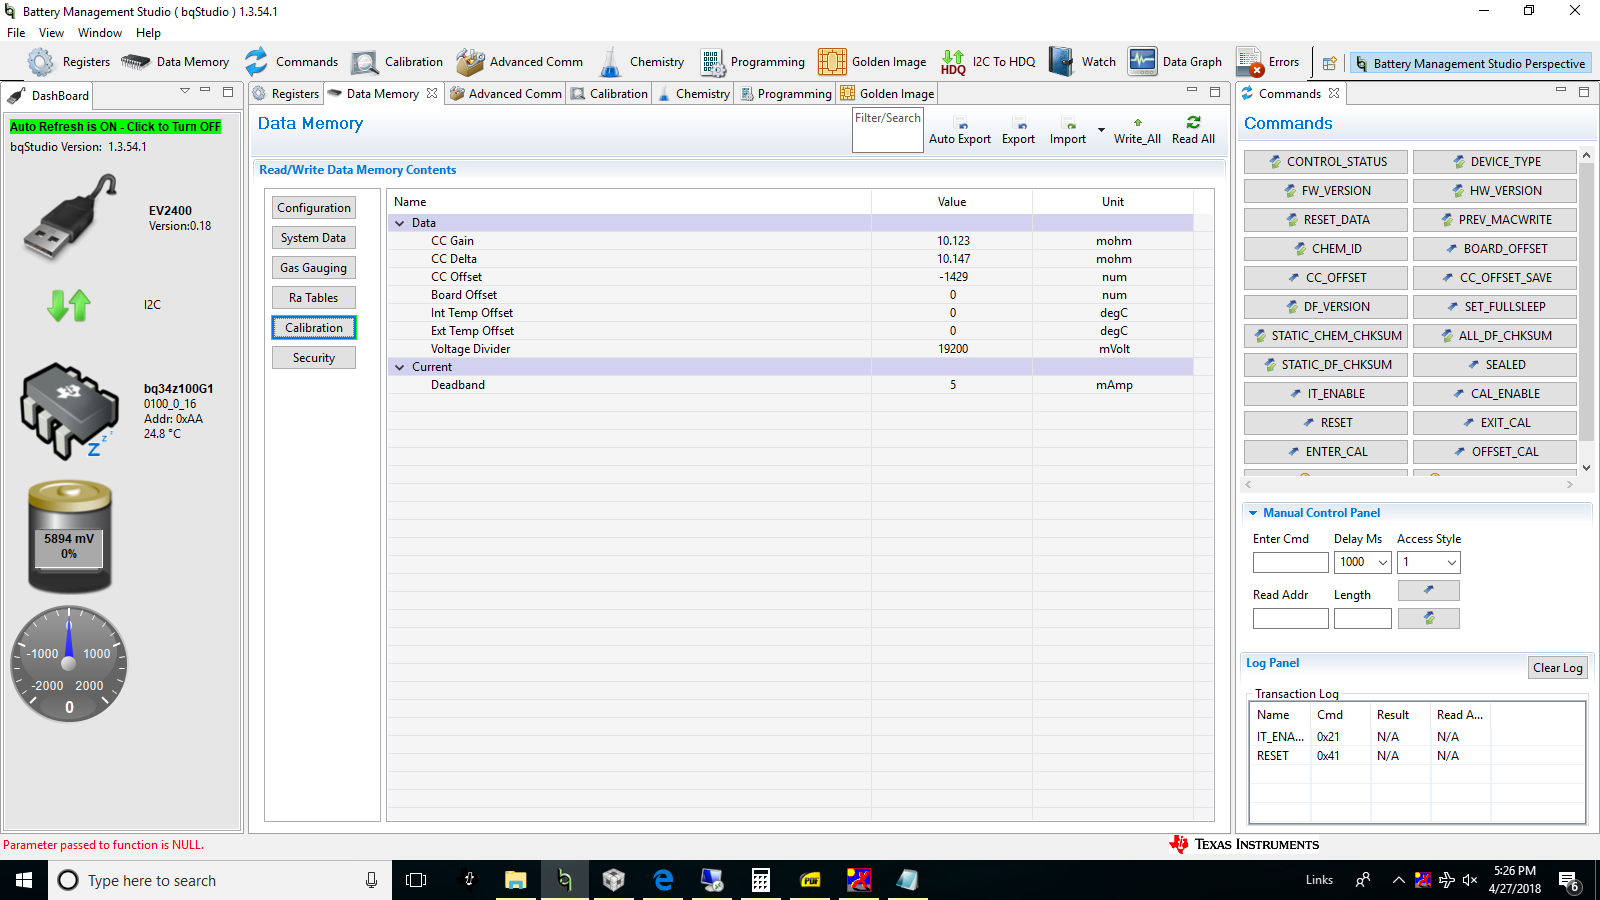This screenshot has height=900, width=1600.
Task: Click the Windows Start button
Action: (24, 880)
